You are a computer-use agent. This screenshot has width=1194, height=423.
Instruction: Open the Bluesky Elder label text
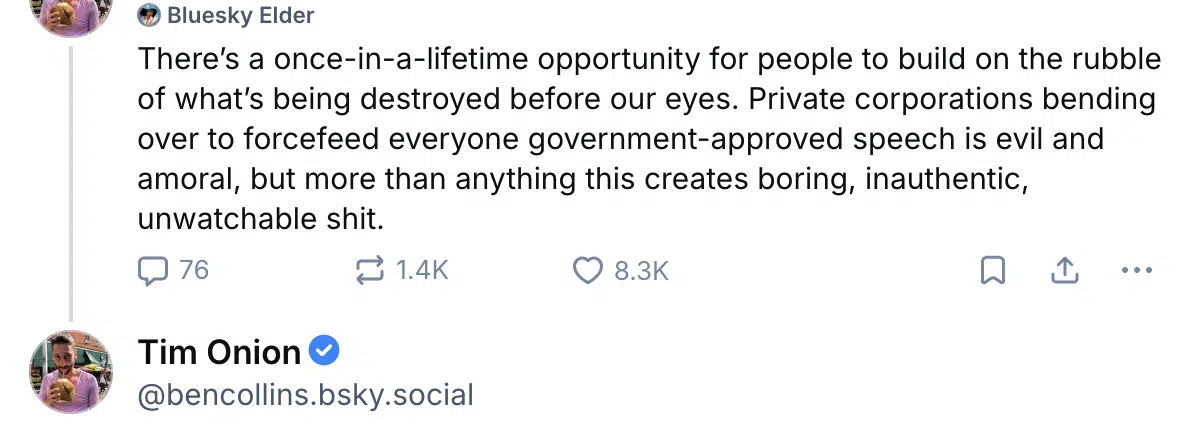tap(240, 15)
